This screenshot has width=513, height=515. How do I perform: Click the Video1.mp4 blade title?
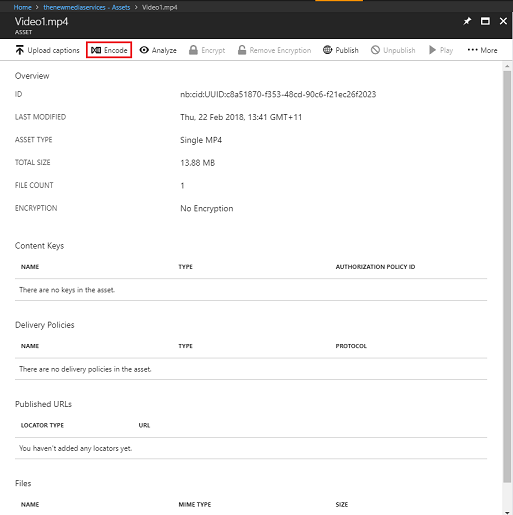click(x=41, y=21)
